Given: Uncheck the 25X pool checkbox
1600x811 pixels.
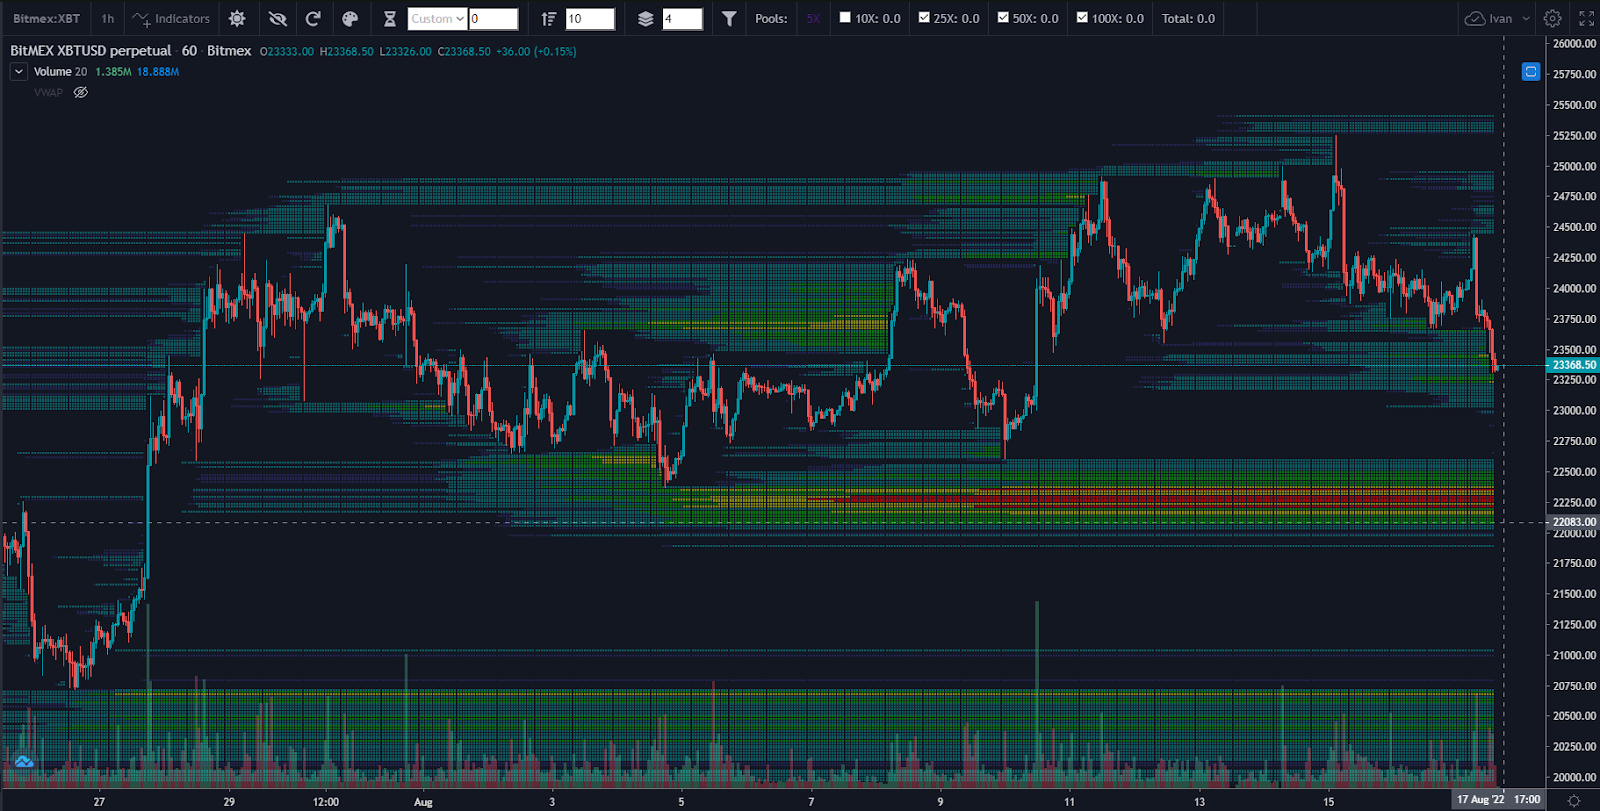Looking at the screenshot, I should point(924,18).
